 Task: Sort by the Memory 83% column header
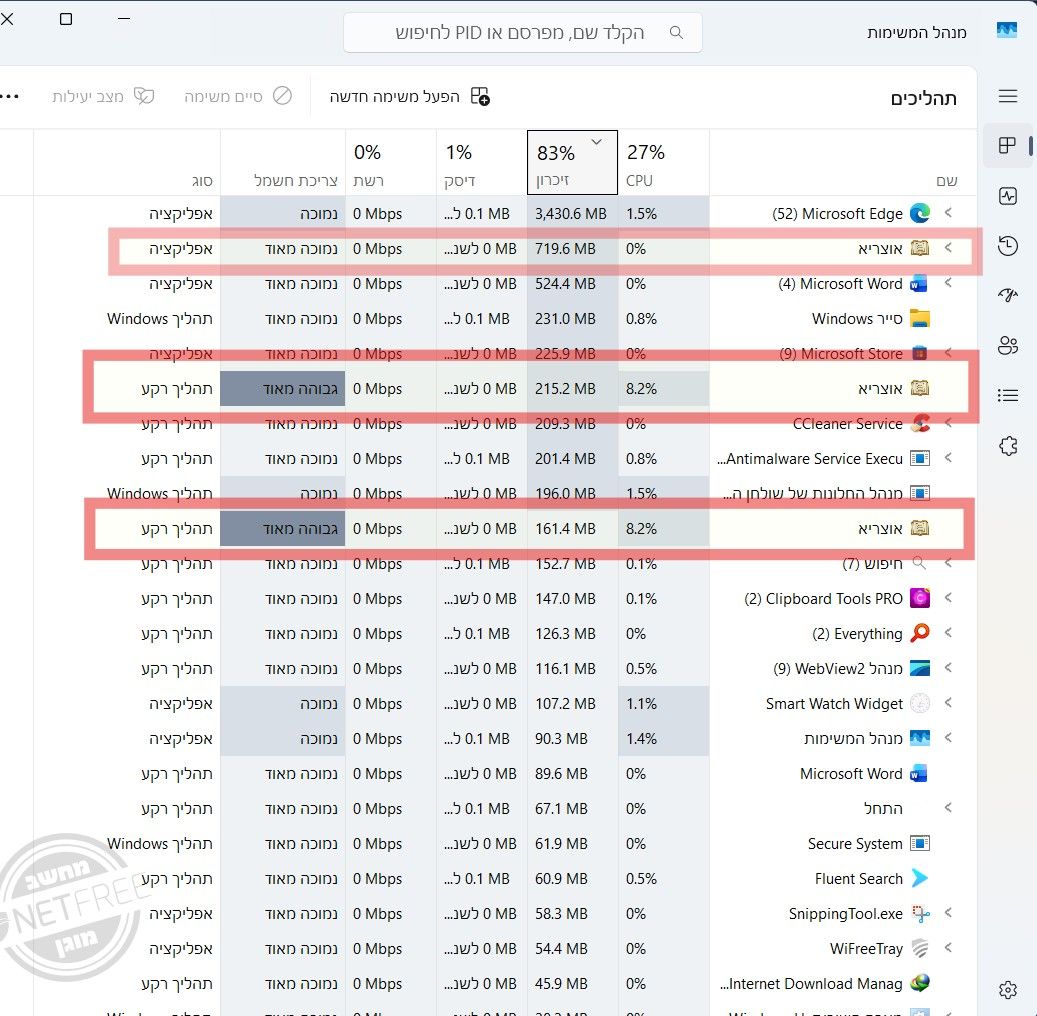(572, 163)
